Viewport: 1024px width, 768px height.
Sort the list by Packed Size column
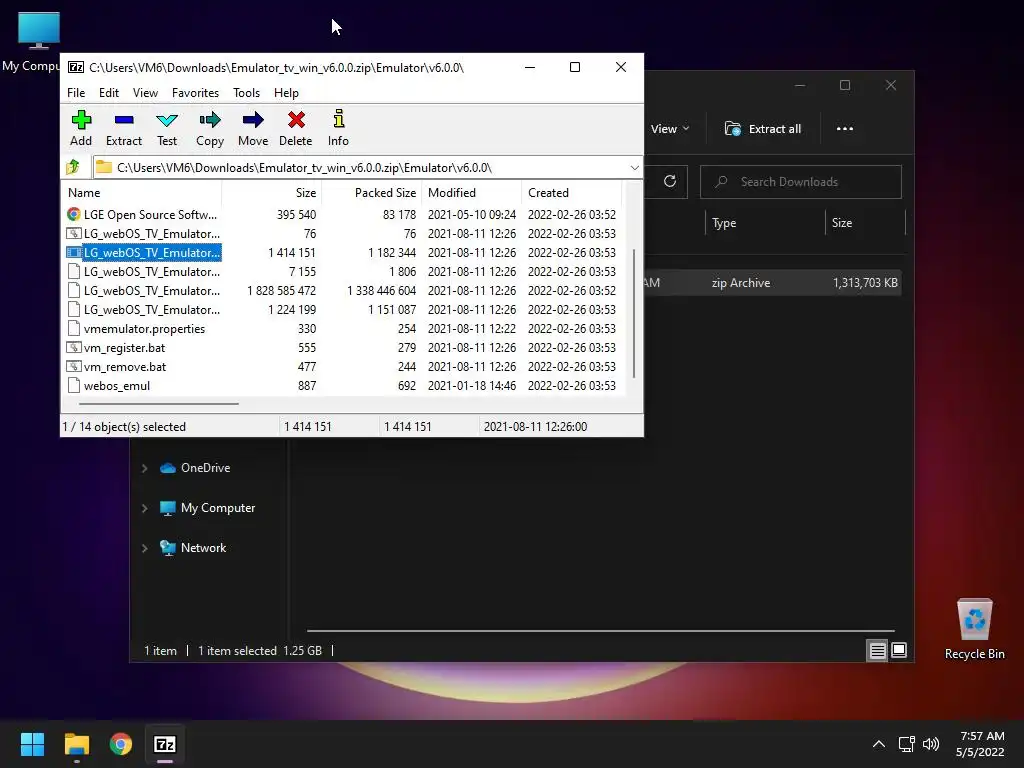(372, 193)
